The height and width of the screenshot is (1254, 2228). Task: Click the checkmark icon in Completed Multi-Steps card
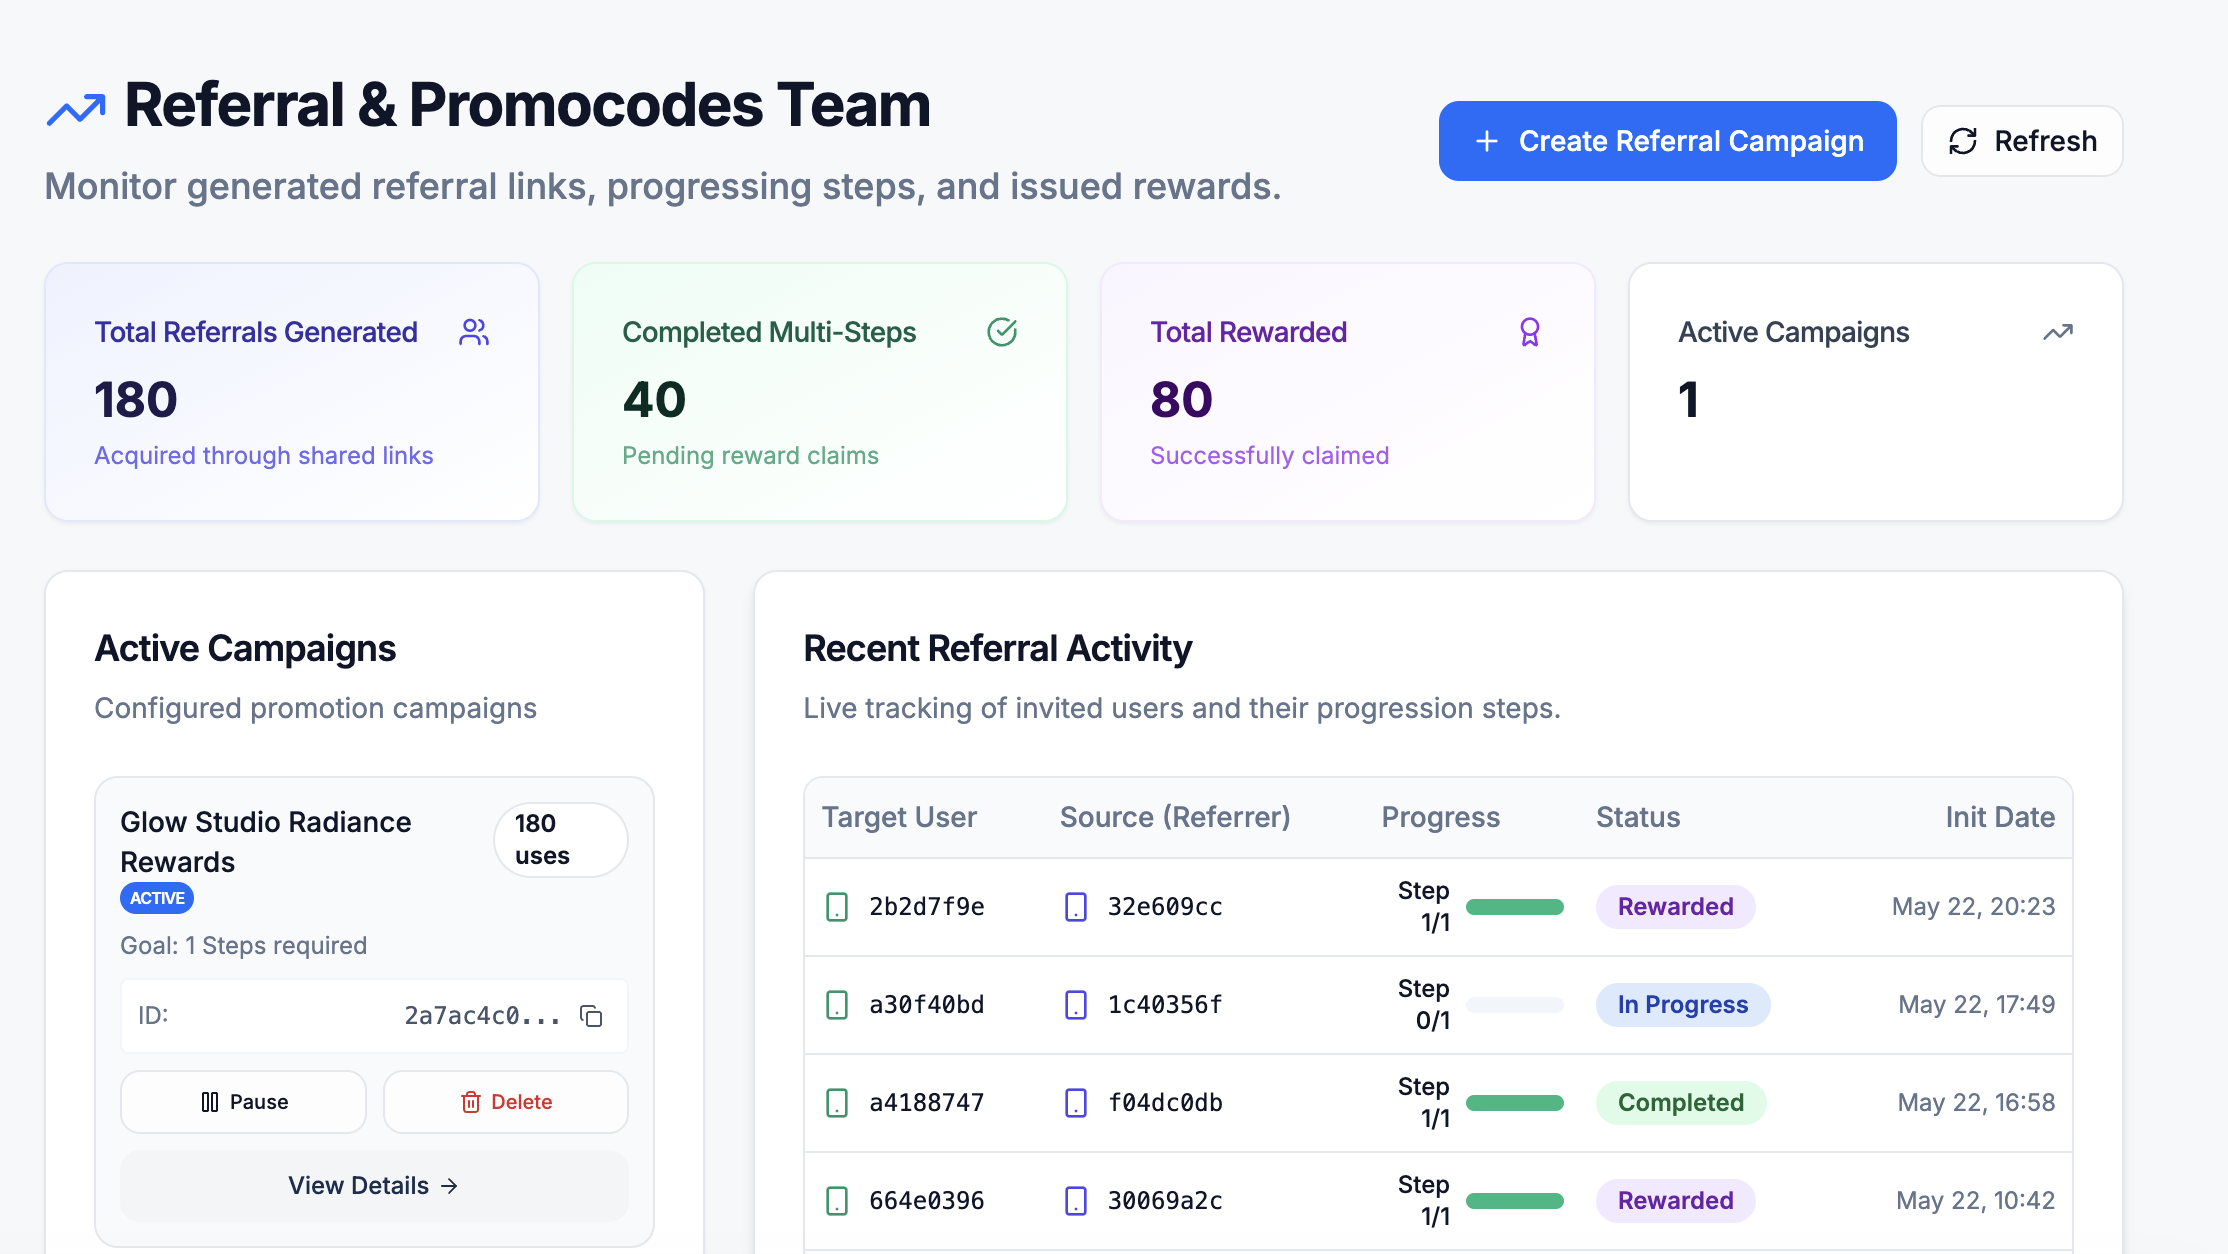1002,332
